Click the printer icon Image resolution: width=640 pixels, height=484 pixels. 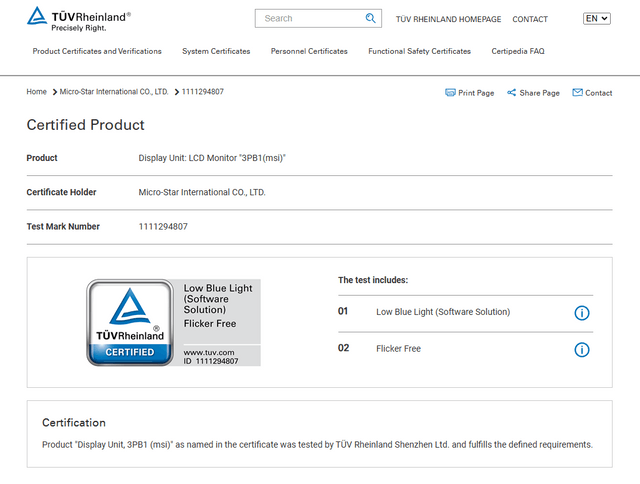pyautogui.click(x=450, y=93)
